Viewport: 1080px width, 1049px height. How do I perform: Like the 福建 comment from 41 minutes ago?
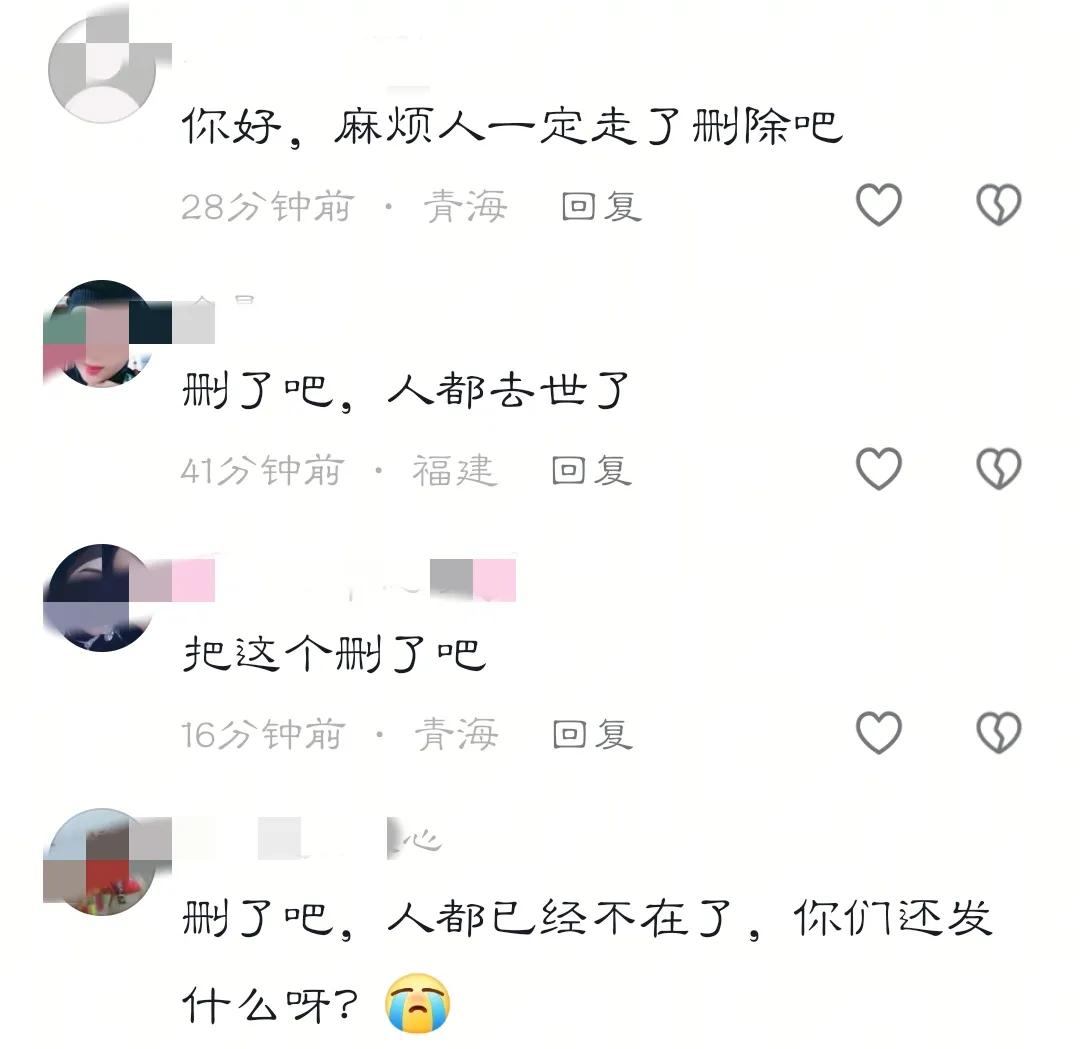pos(878,469)
